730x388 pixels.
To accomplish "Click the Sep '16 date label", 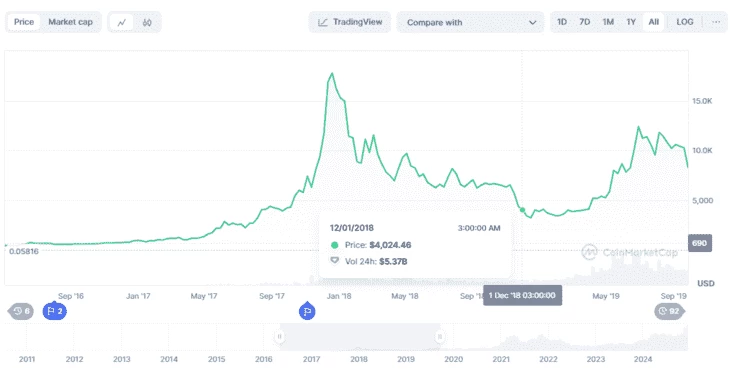I will coord(71,296).
